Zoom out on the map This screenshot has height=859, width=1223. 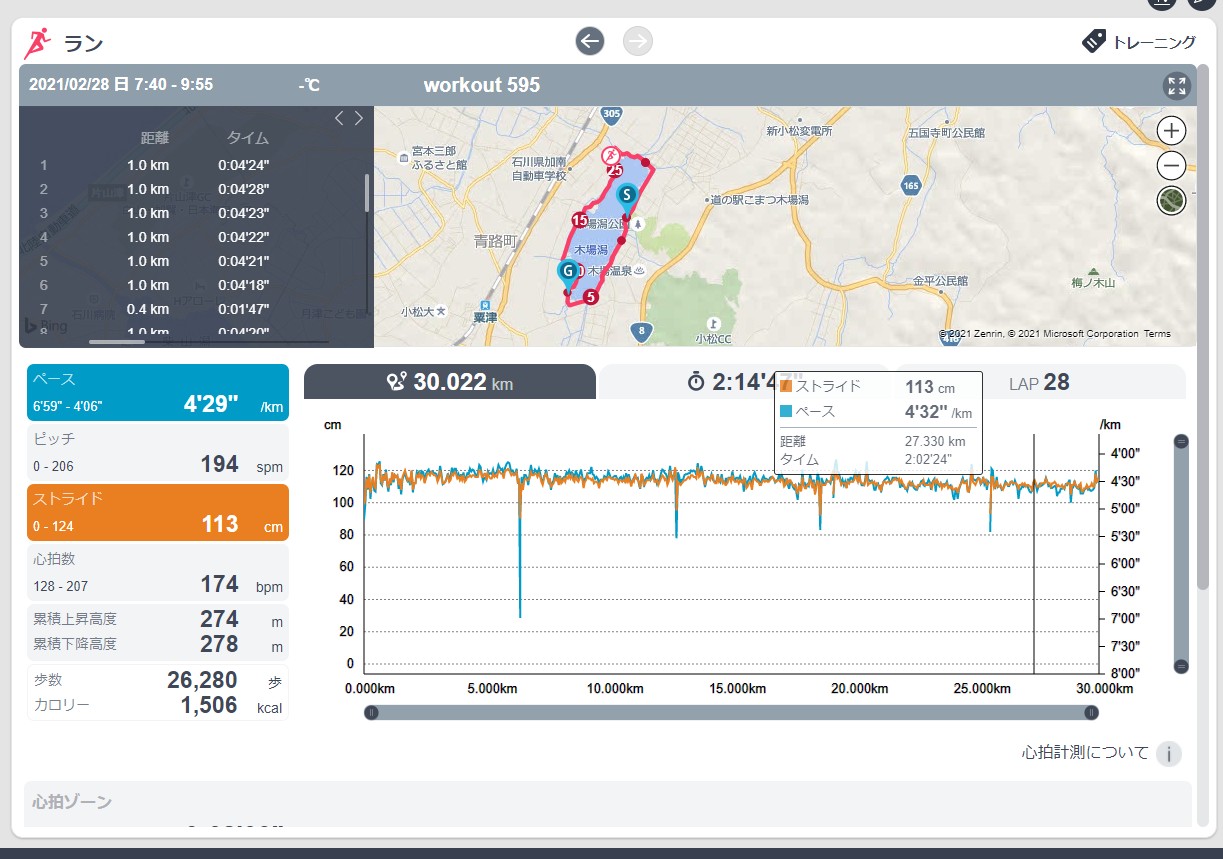point(1172,165)
